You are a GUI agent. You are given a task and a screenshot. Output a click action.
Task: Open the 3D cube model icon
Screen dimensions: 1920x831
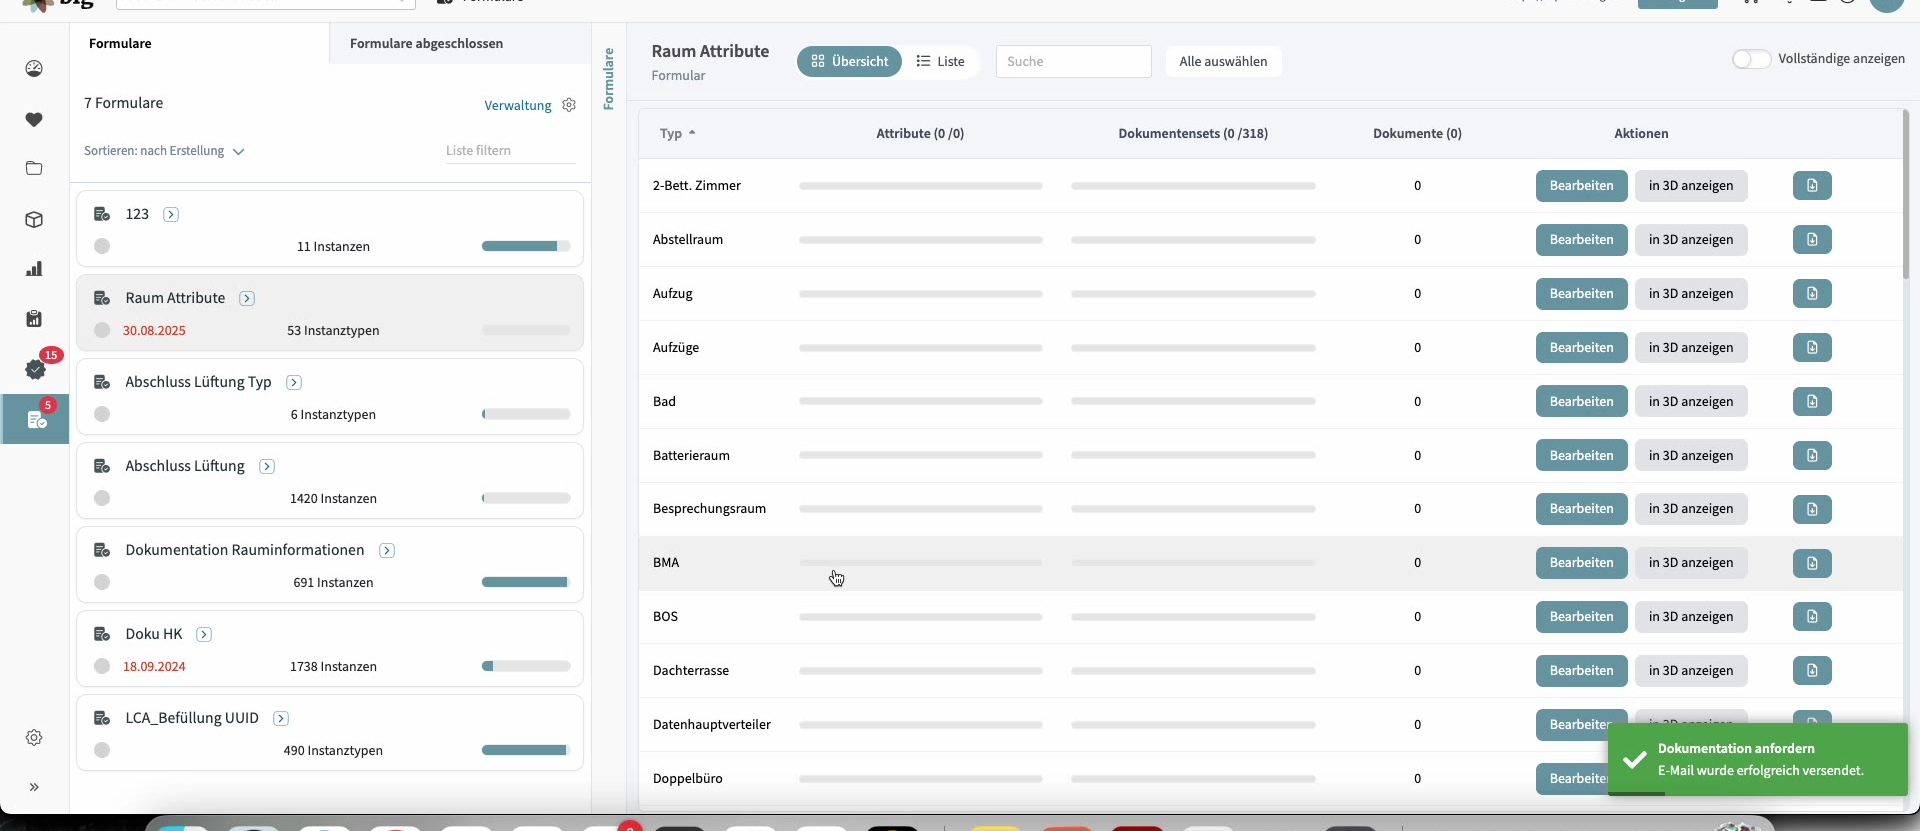(34, 219)
